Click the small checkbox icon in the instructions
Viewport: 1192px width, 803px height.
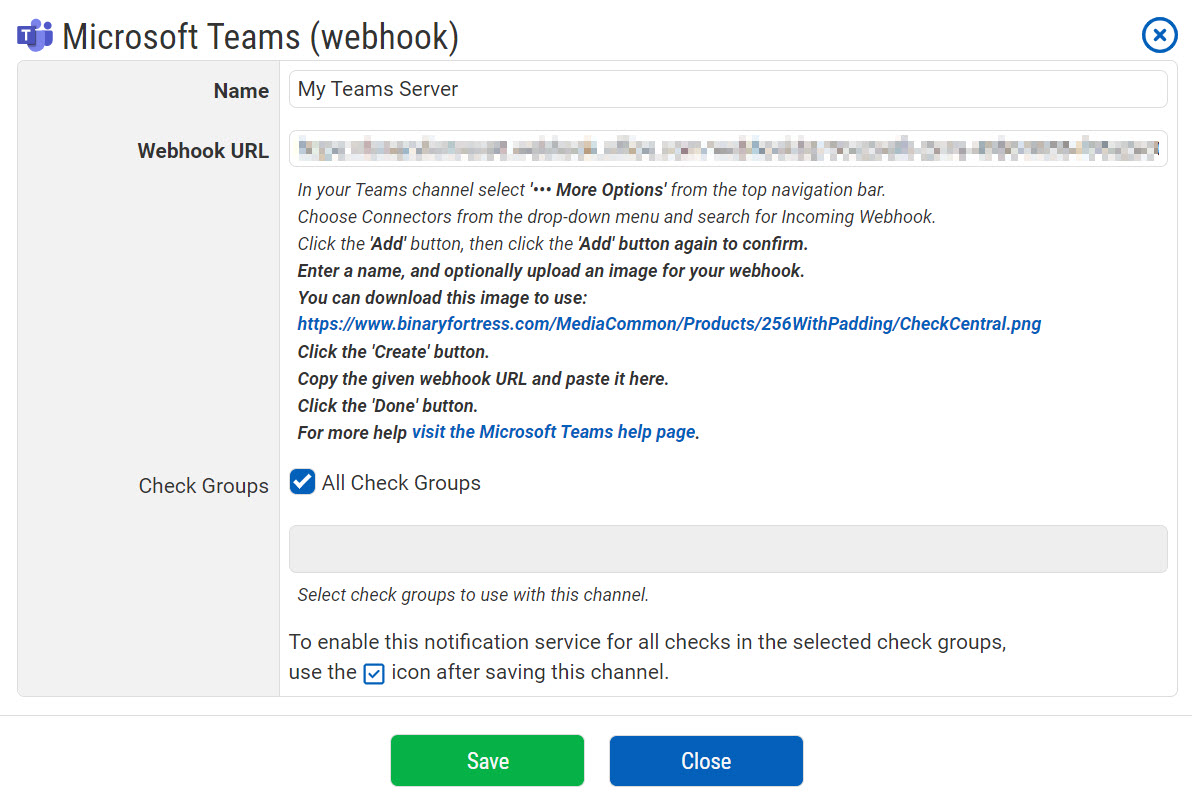pos(373,673)
